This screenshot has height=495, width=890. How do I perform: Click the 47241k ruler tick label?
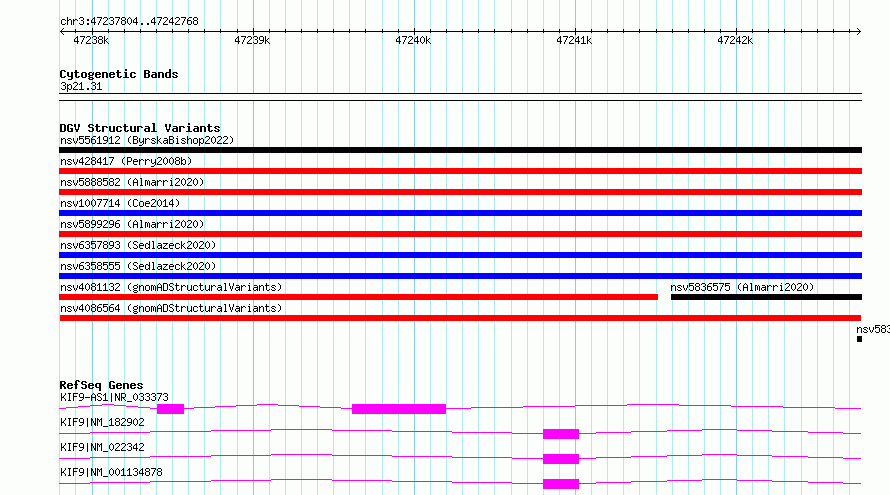(x=574, y=40)
